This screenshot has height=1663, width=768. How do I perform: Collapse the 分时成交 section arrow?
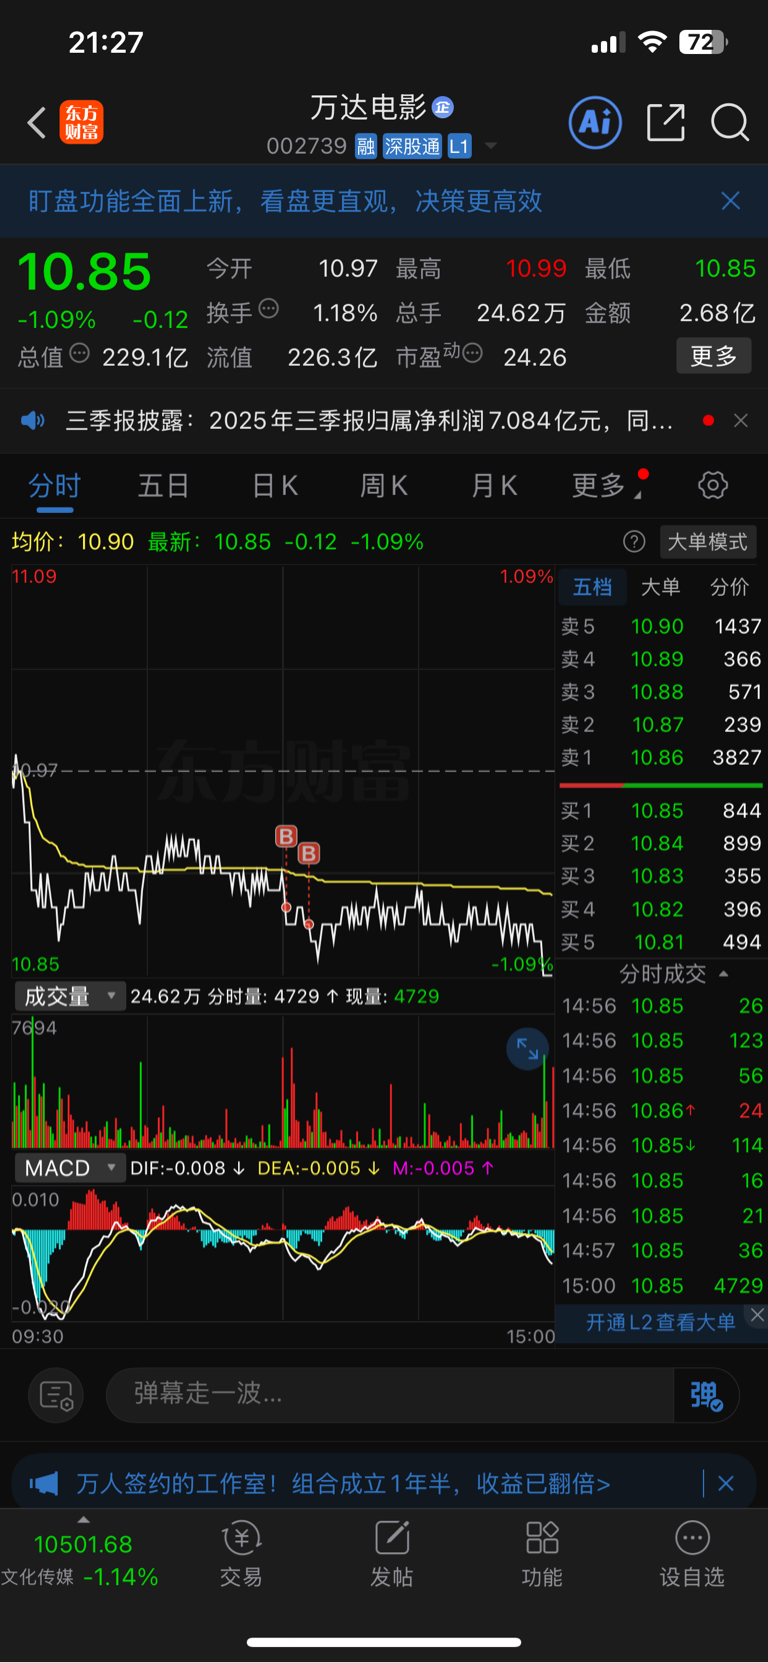coord(724,973)
